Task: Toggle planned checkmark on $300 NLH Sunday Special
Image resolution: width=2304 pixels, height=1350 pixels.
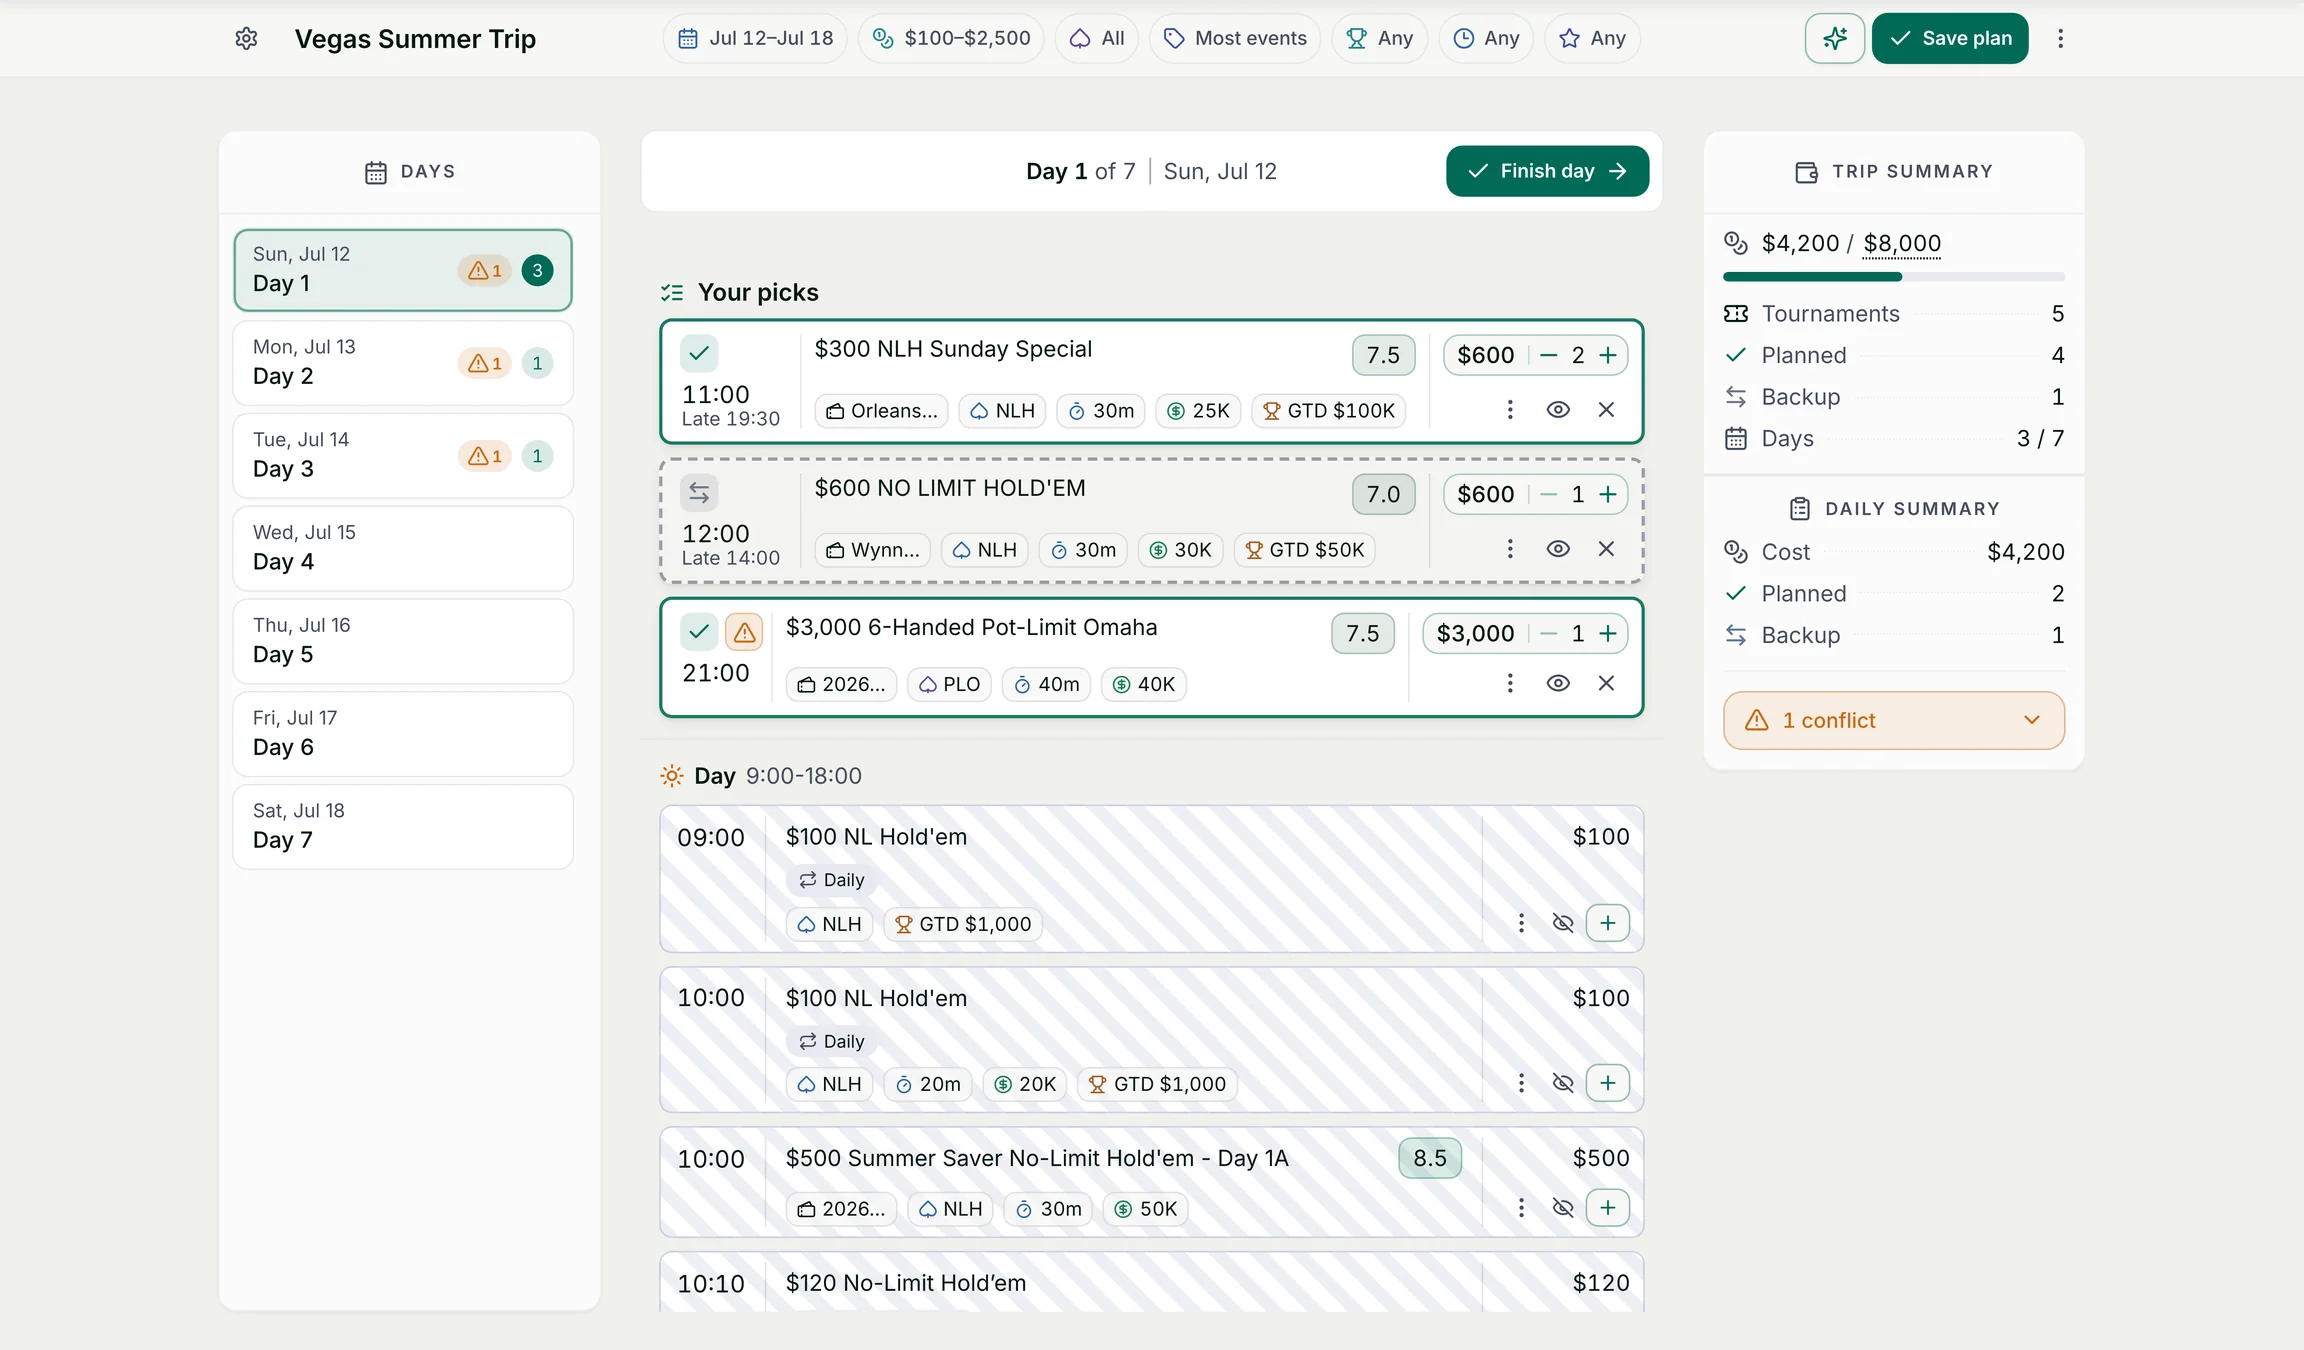Action: (x=699, y=353)
